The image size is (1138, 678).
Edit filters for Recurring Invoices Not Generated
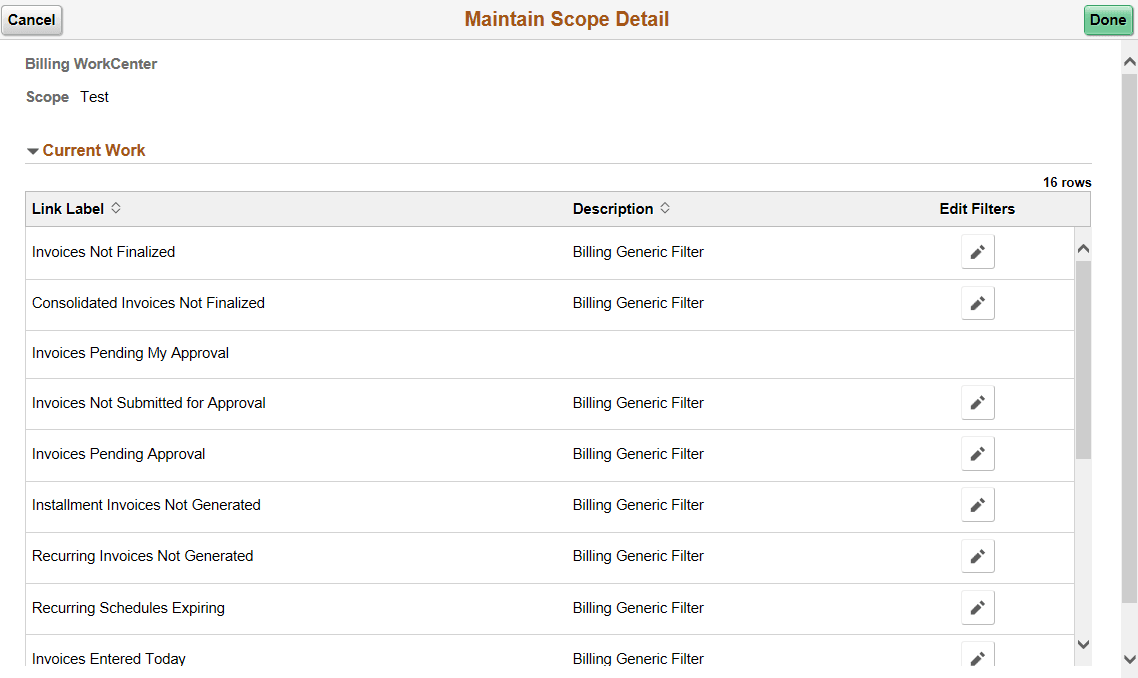pyautogui.click(x=977, y=555)
